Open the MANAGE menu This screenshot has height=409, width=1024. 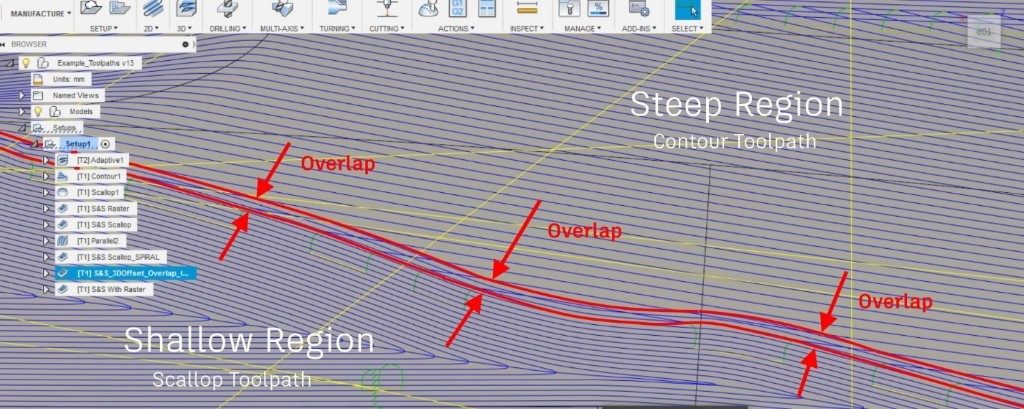pos(583,29)
